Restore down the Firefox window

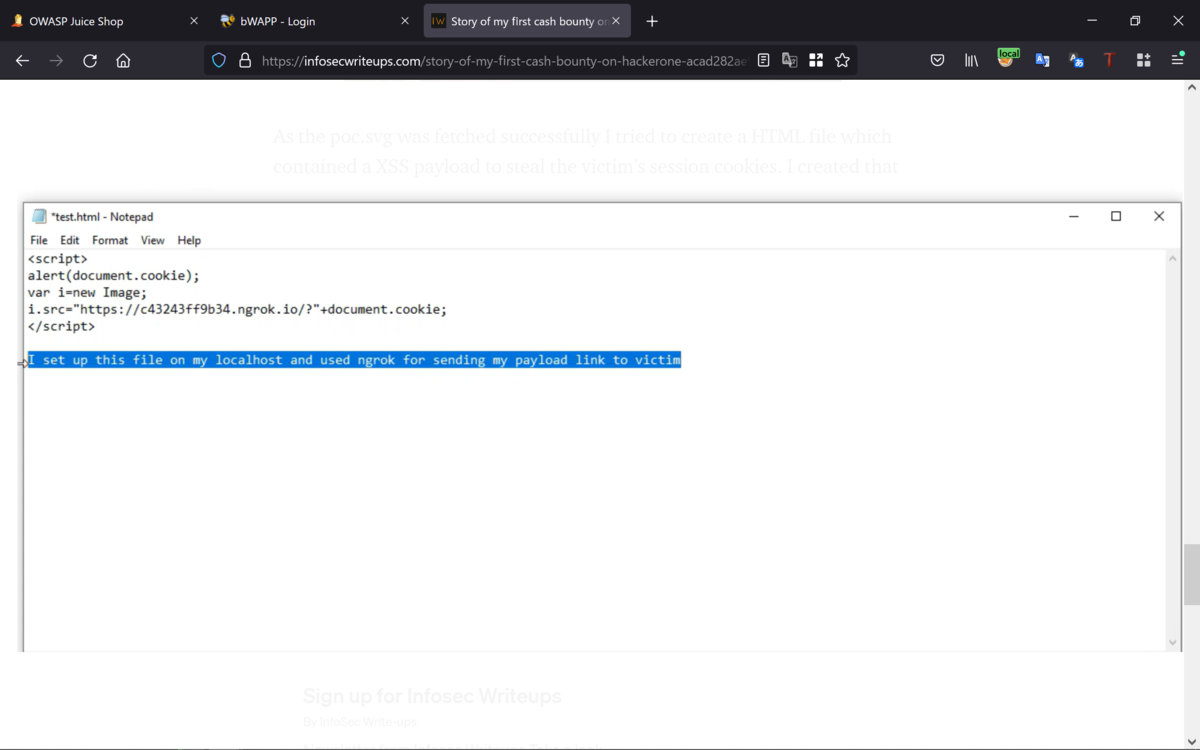[1135, 21]
